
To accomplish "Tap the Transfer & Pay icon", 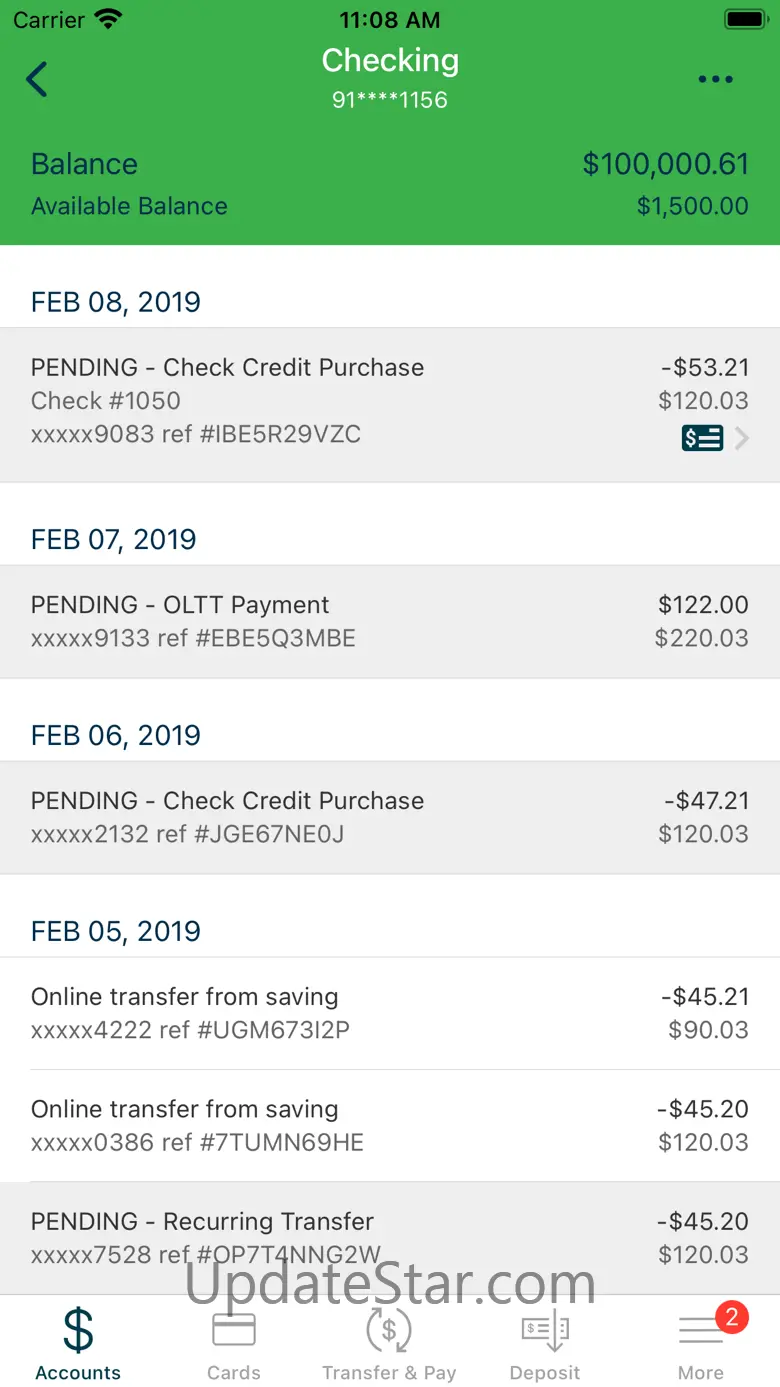I will tap(389, 1330).
